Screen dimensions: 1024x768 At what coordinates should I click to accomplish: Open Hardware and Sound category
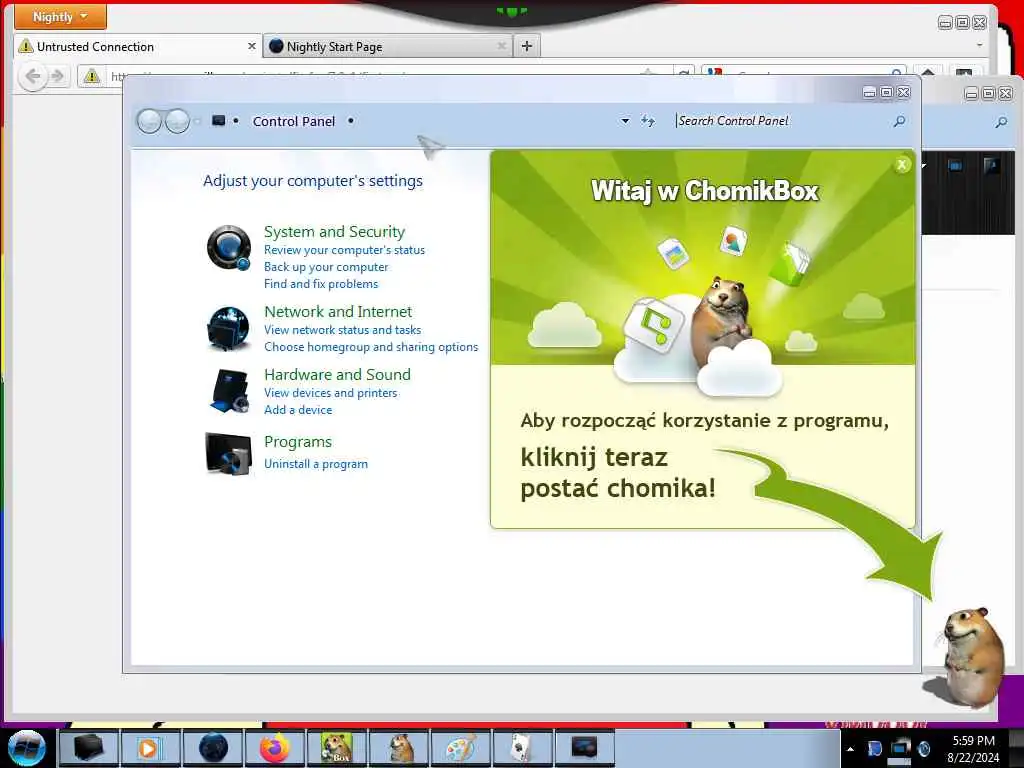(x=338, y=374)
